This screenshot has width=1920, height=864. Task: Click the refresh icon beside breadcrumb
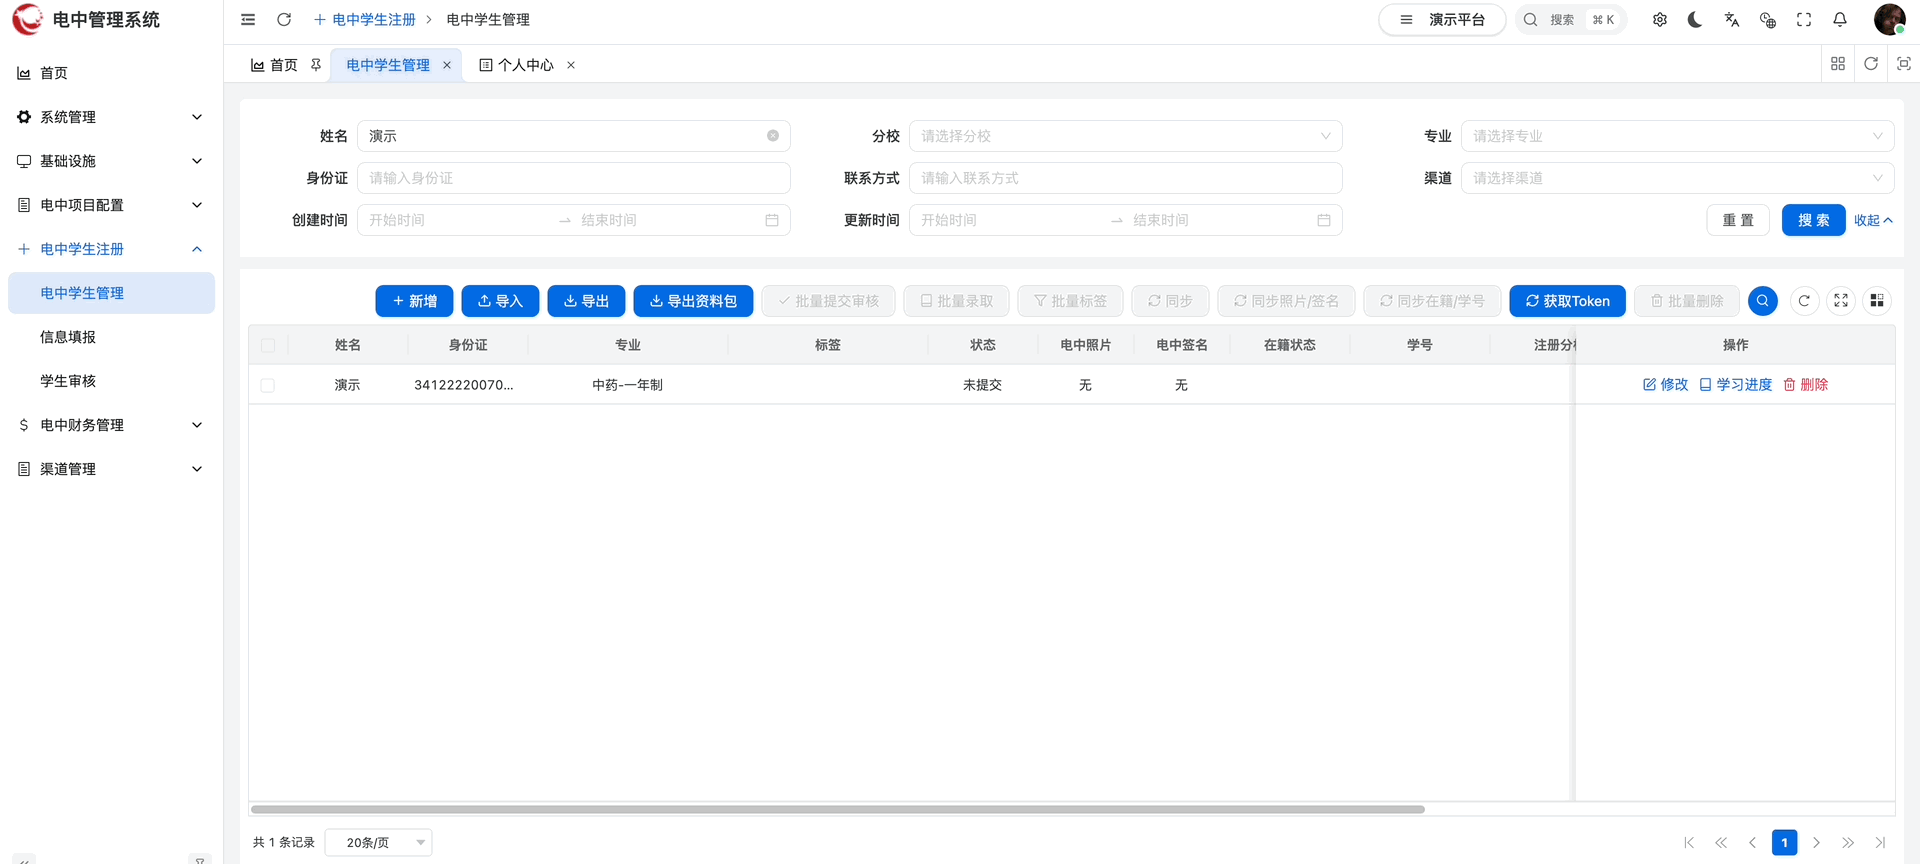(284, 20)
